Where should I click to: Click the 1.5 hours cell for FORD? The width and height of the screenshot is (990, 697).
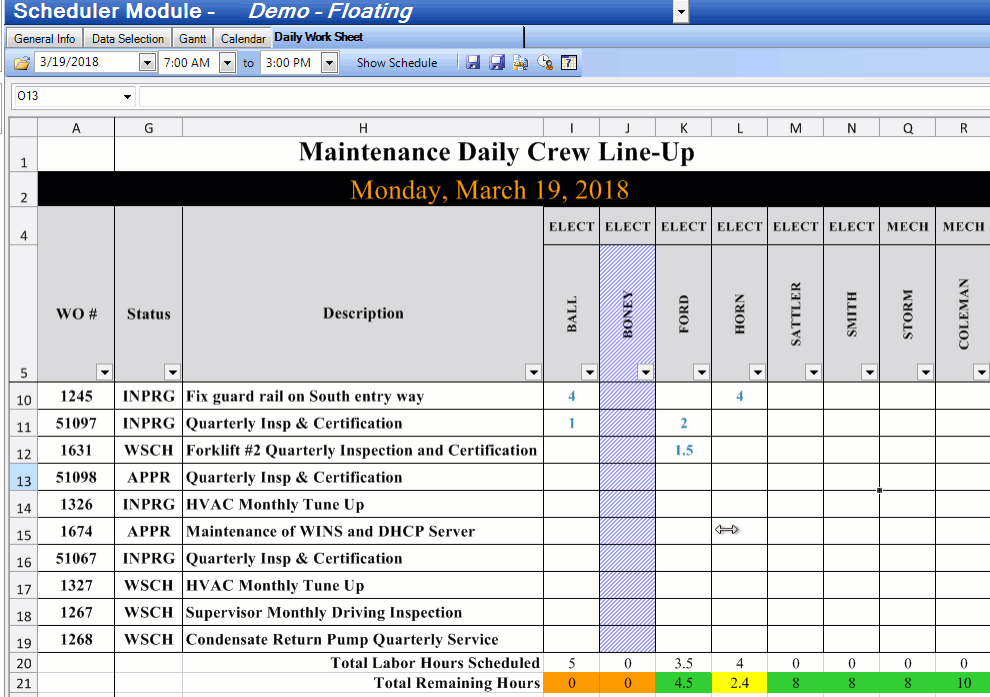(x=684, y=450)
